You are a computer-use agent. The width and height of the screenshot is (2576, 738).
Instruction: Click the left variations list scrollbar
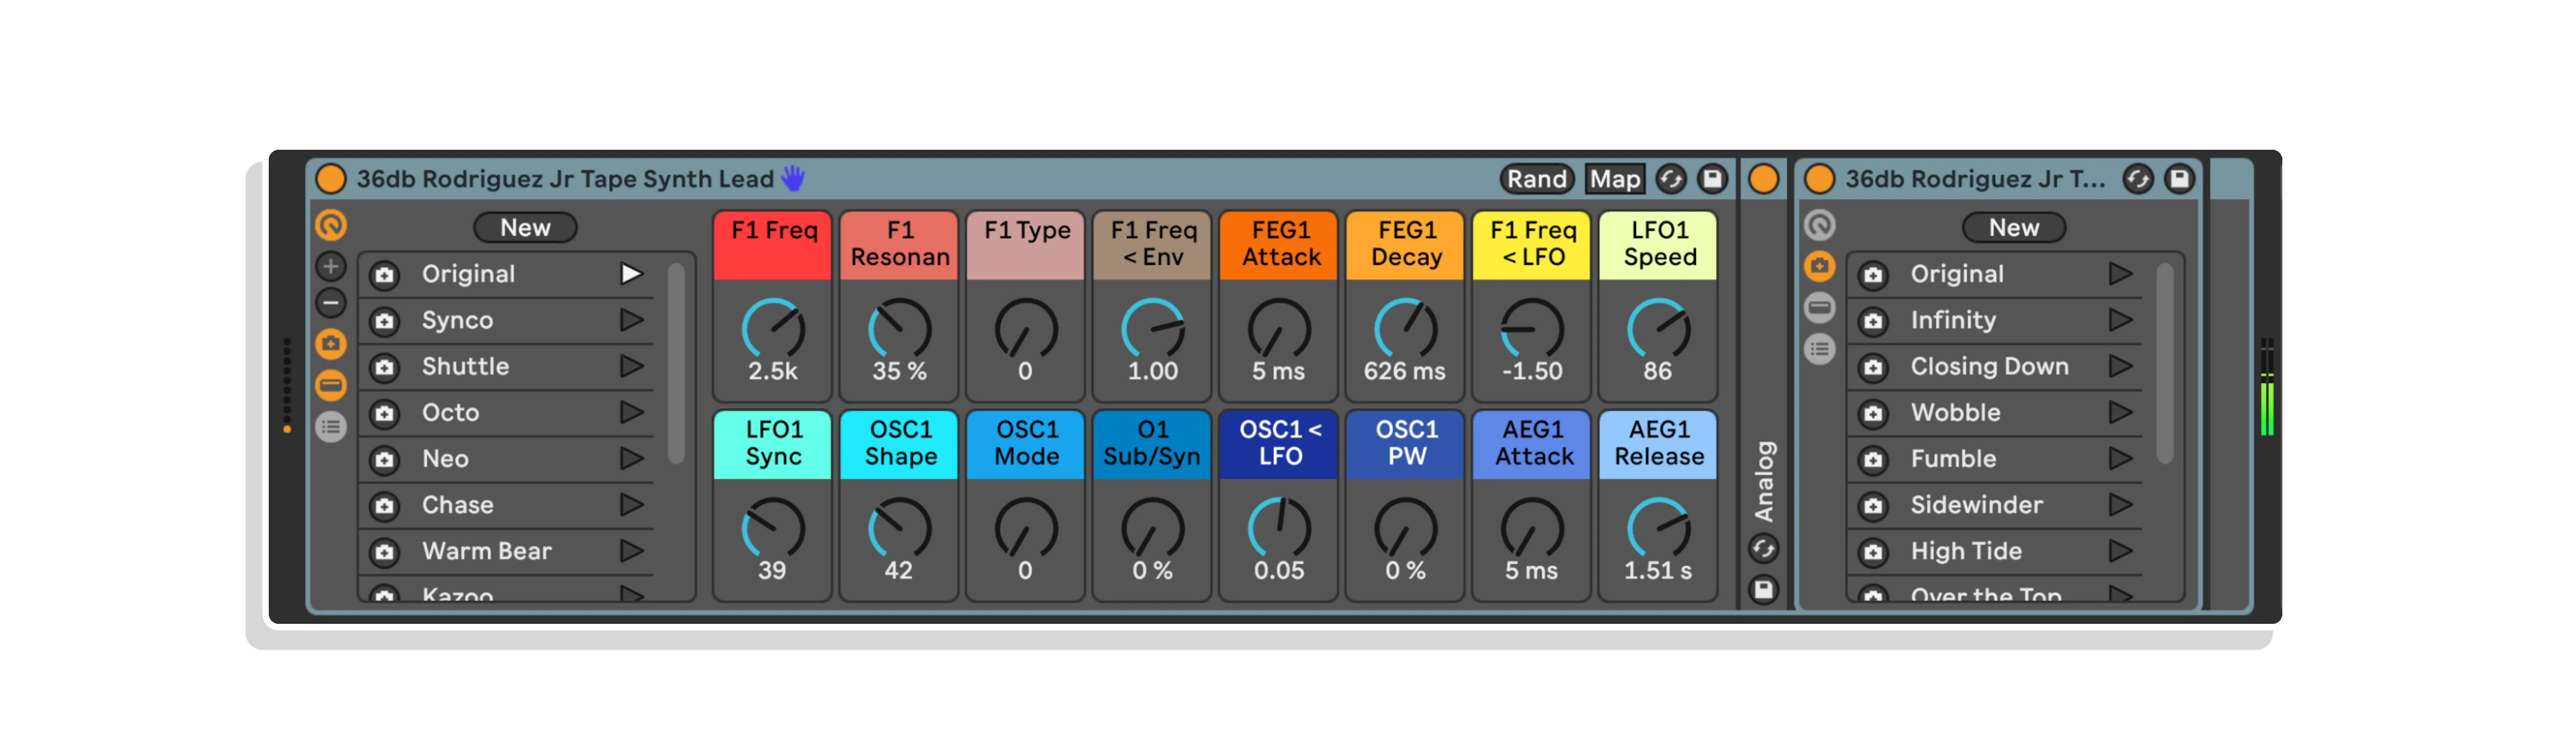click(676, 363)
